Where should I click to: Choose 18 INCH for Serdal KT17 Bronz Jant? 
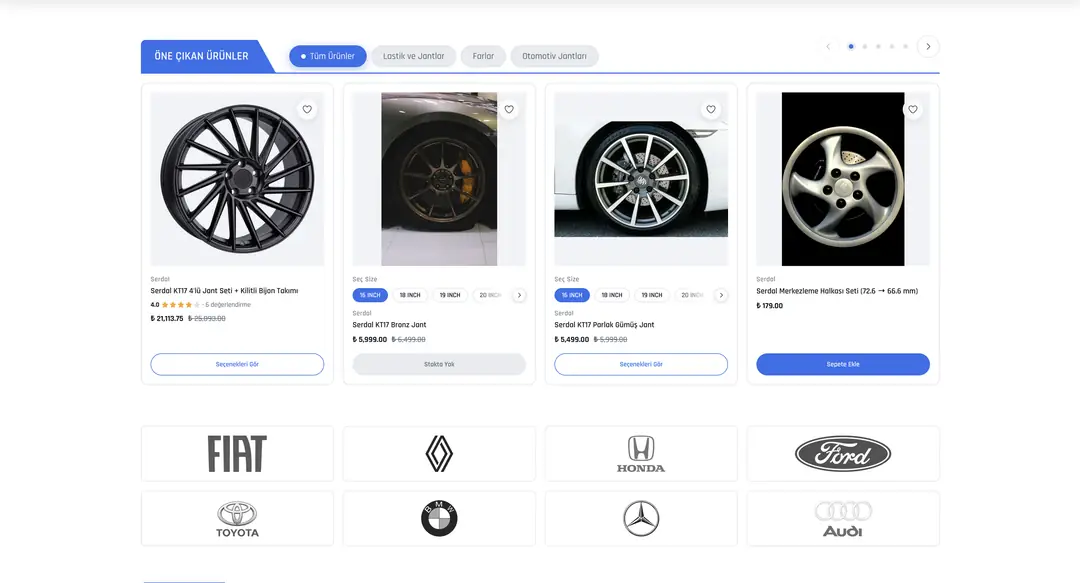click(410, 295)
